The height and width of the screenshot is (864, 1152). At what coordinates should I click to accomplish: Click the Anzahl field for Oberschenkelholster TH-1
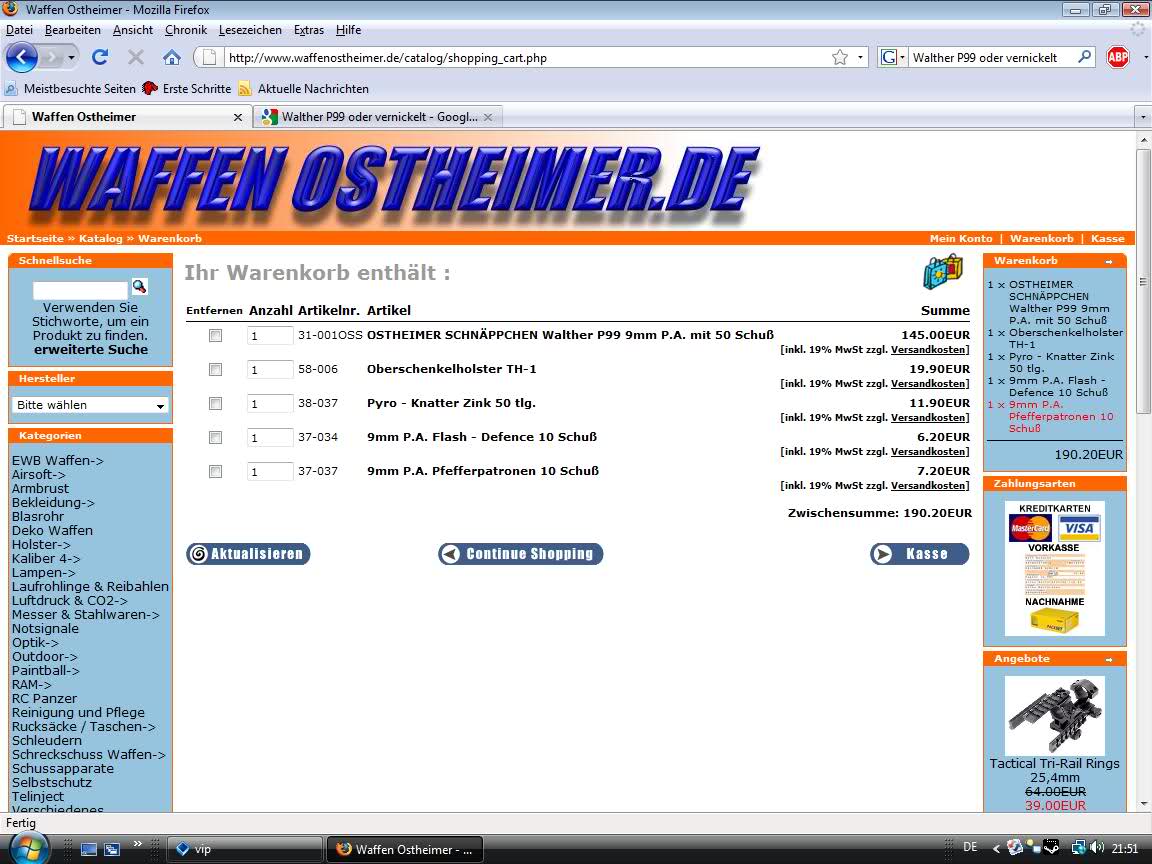point(270,370)
